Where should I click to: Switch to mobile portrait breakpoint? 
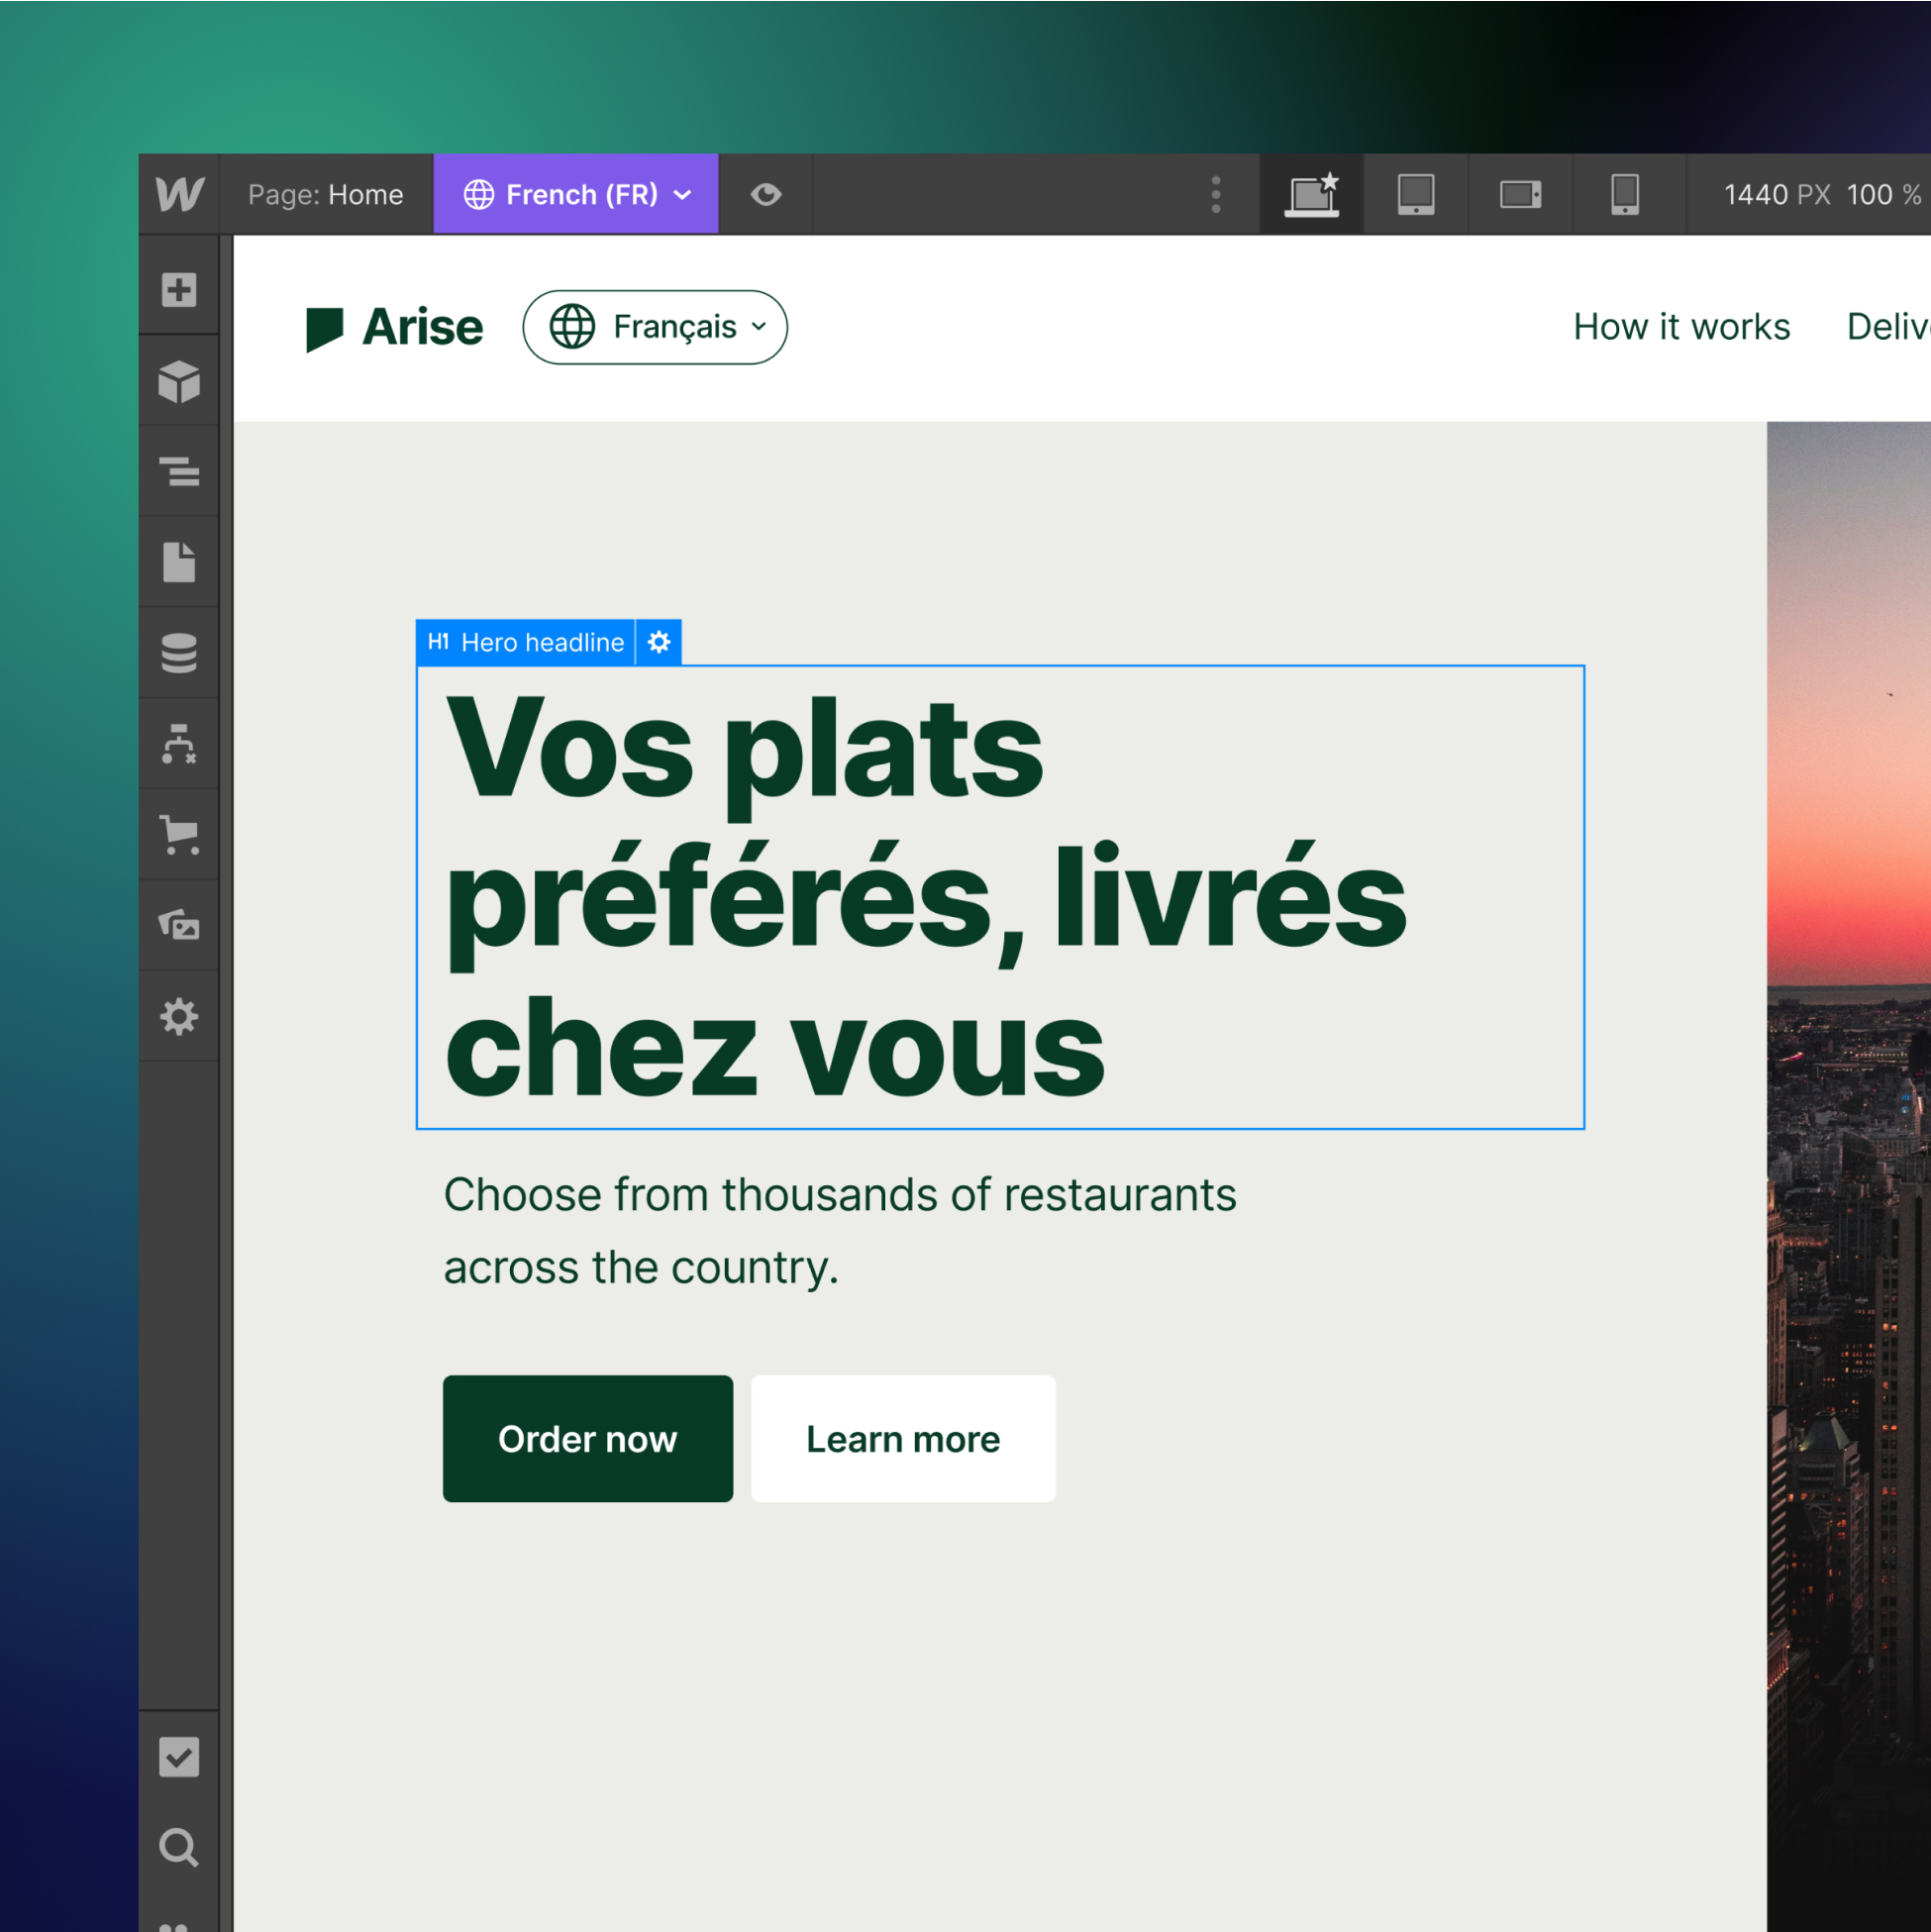click(x=1624, y=194)
